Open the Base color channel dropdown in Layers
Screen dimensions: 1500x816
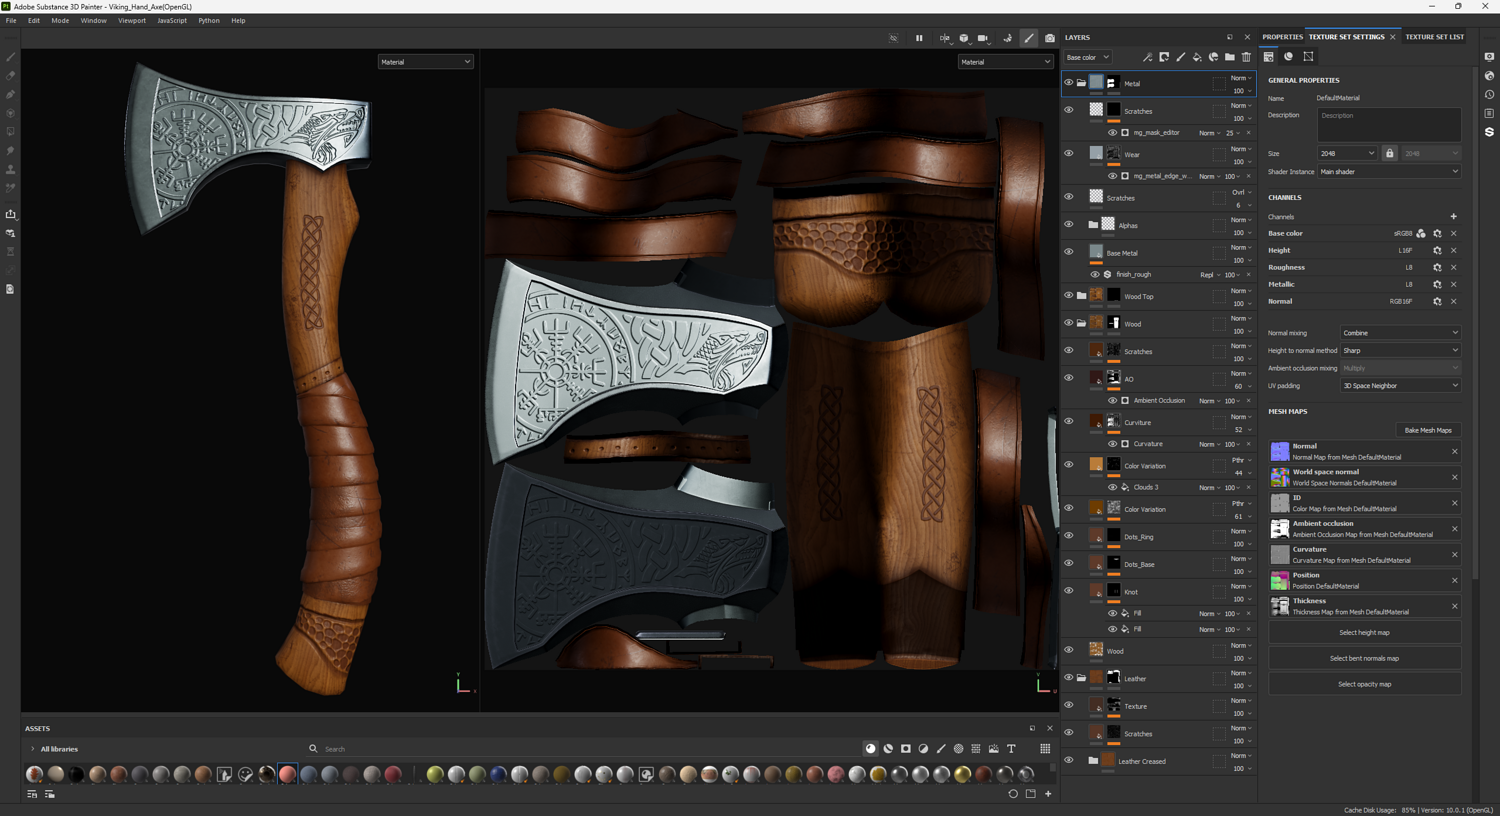click(1088, 57)
